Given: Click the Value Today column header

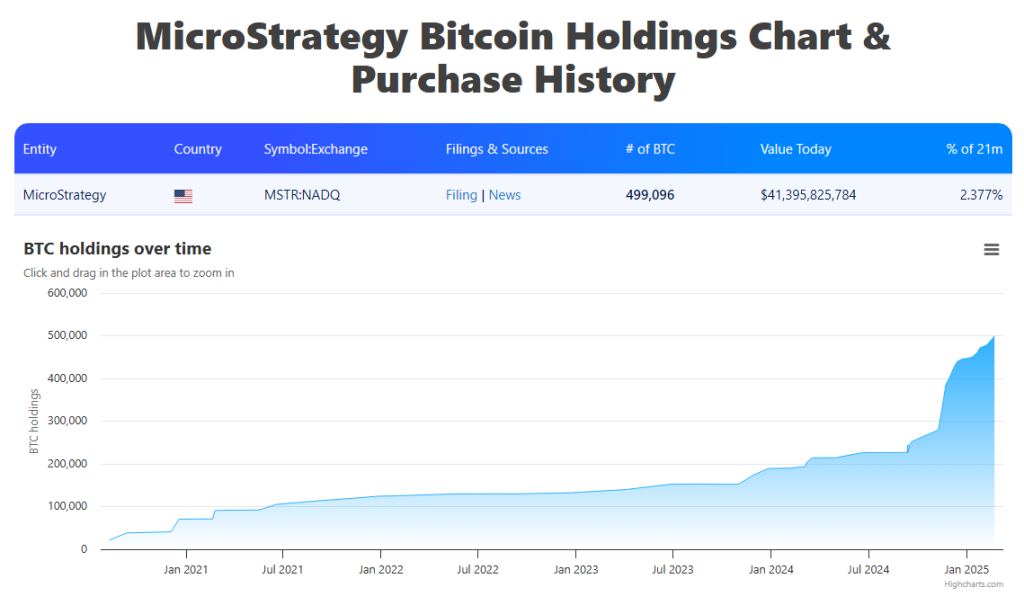Looking at the screenshot, I should (x=796, y=149).
